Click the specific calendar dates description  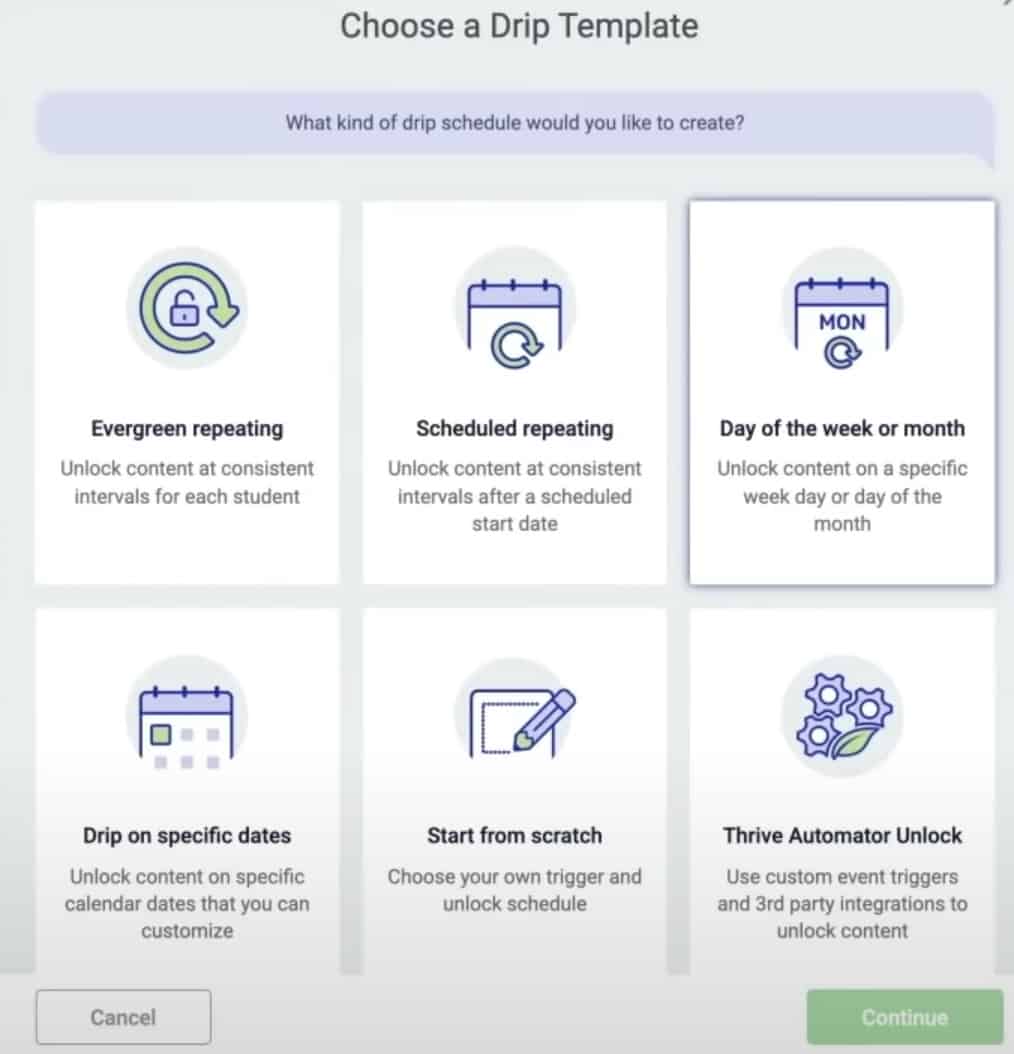pyautogui.click(x=187, y=904)
